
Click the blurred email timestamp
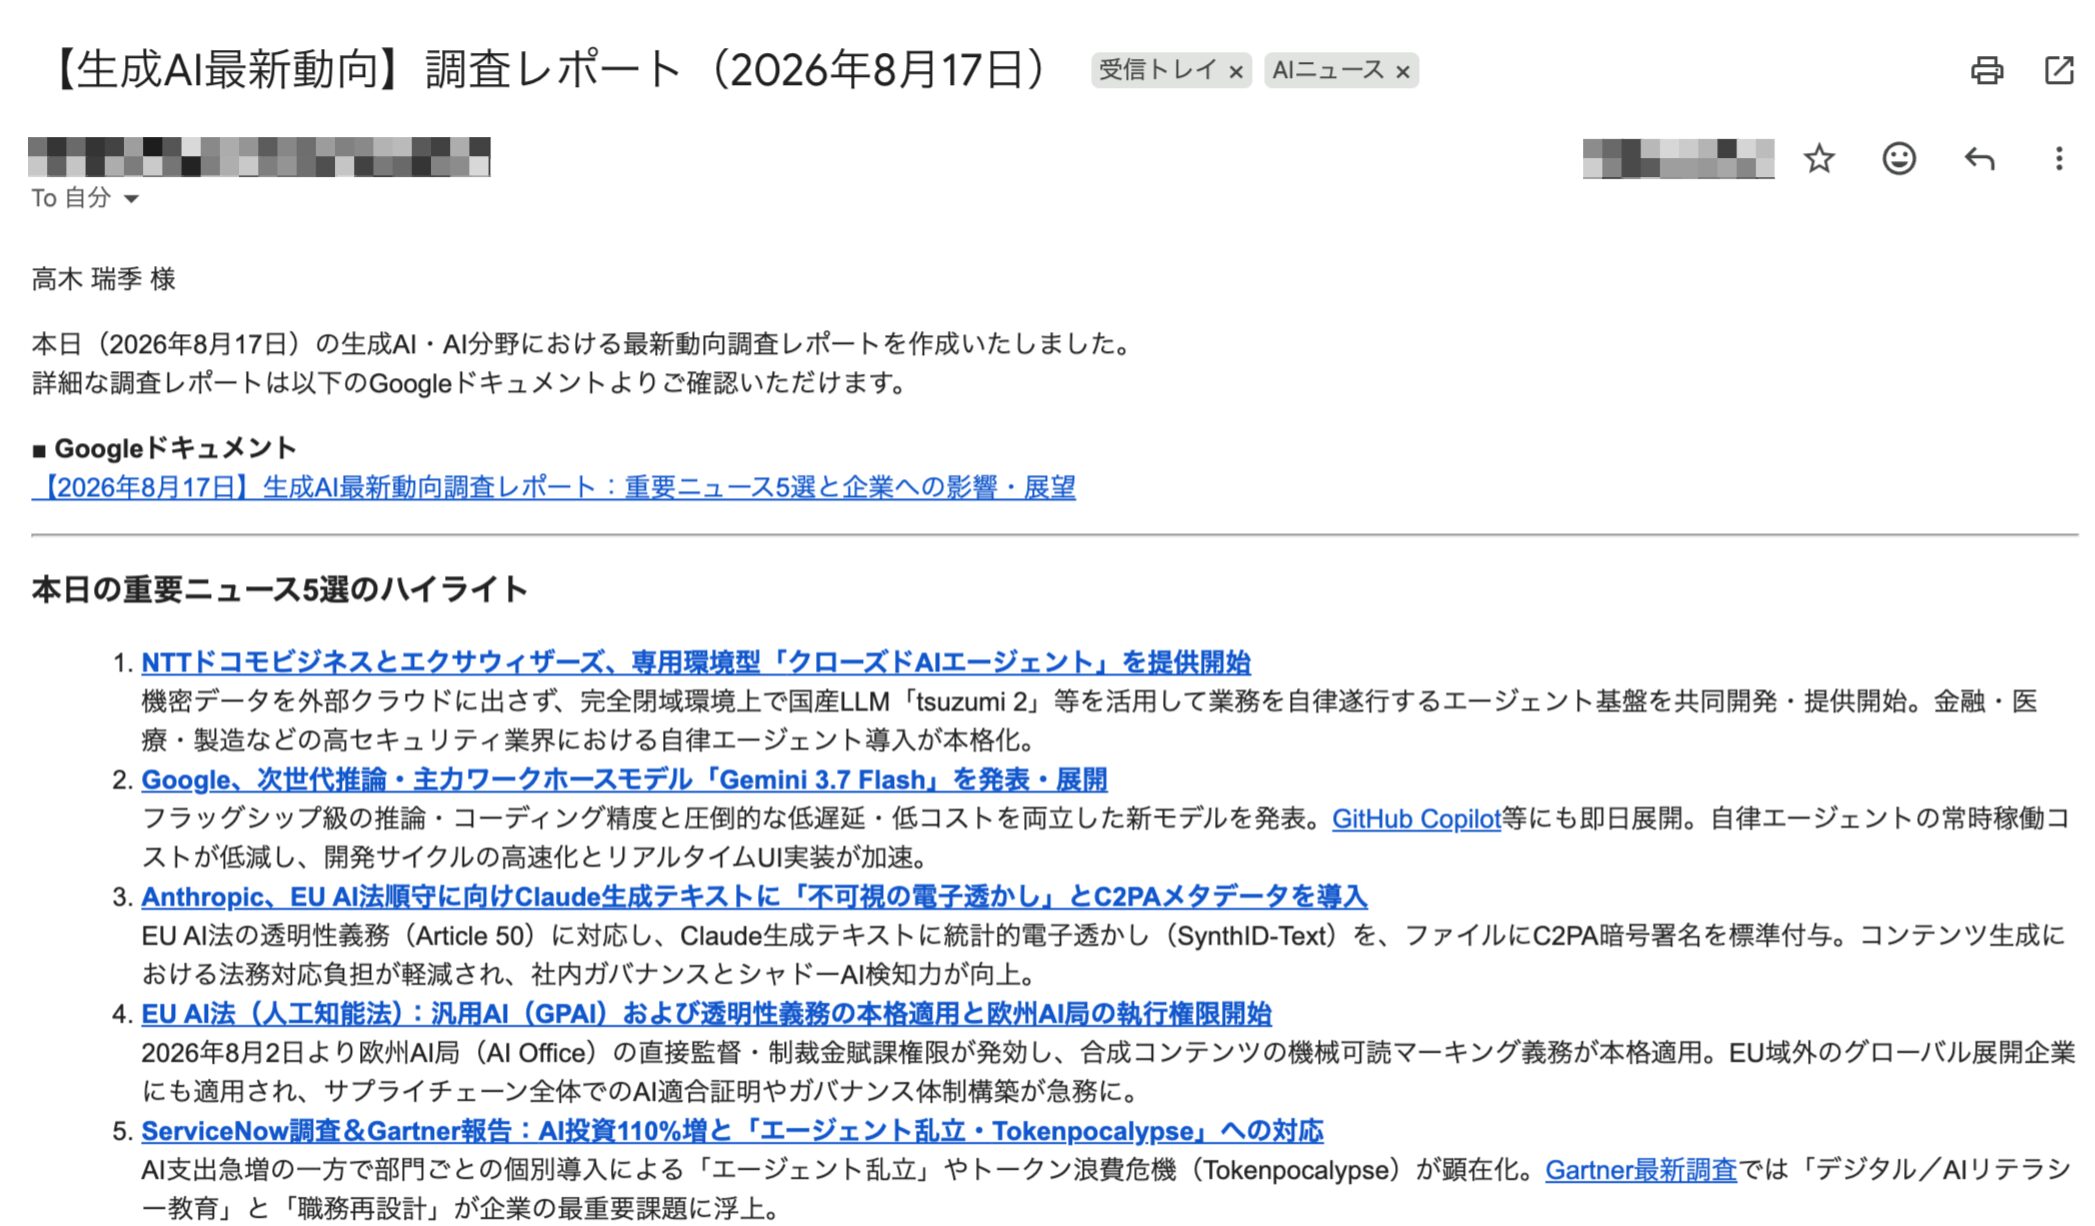coord(1678,158)
